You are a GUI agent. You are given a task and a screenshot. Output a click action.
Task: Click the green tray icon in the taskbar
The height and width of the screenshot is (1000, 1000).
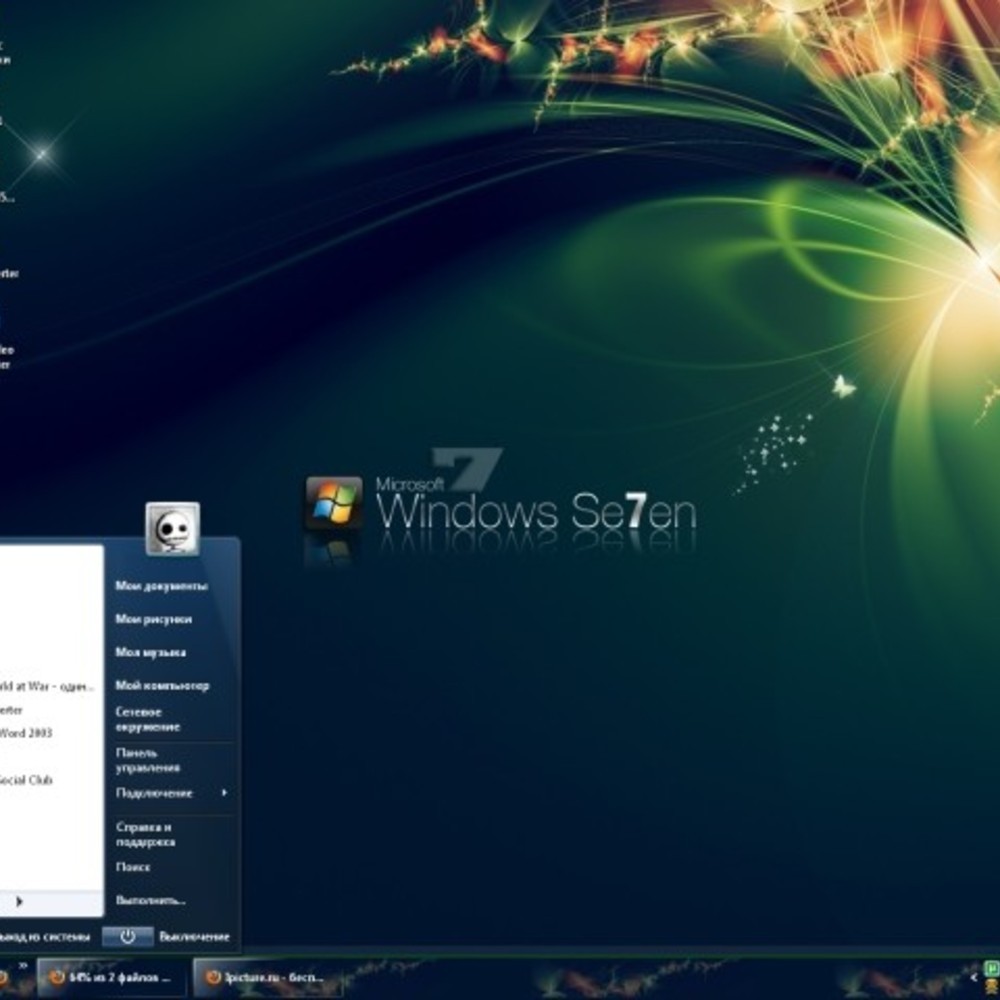pos(992,969)
